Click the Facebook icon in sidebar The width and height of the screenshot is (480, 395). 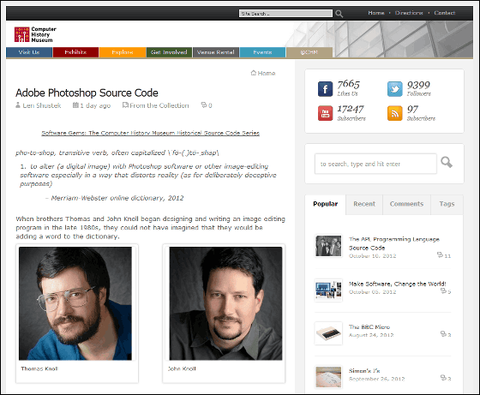coord(325,89)
